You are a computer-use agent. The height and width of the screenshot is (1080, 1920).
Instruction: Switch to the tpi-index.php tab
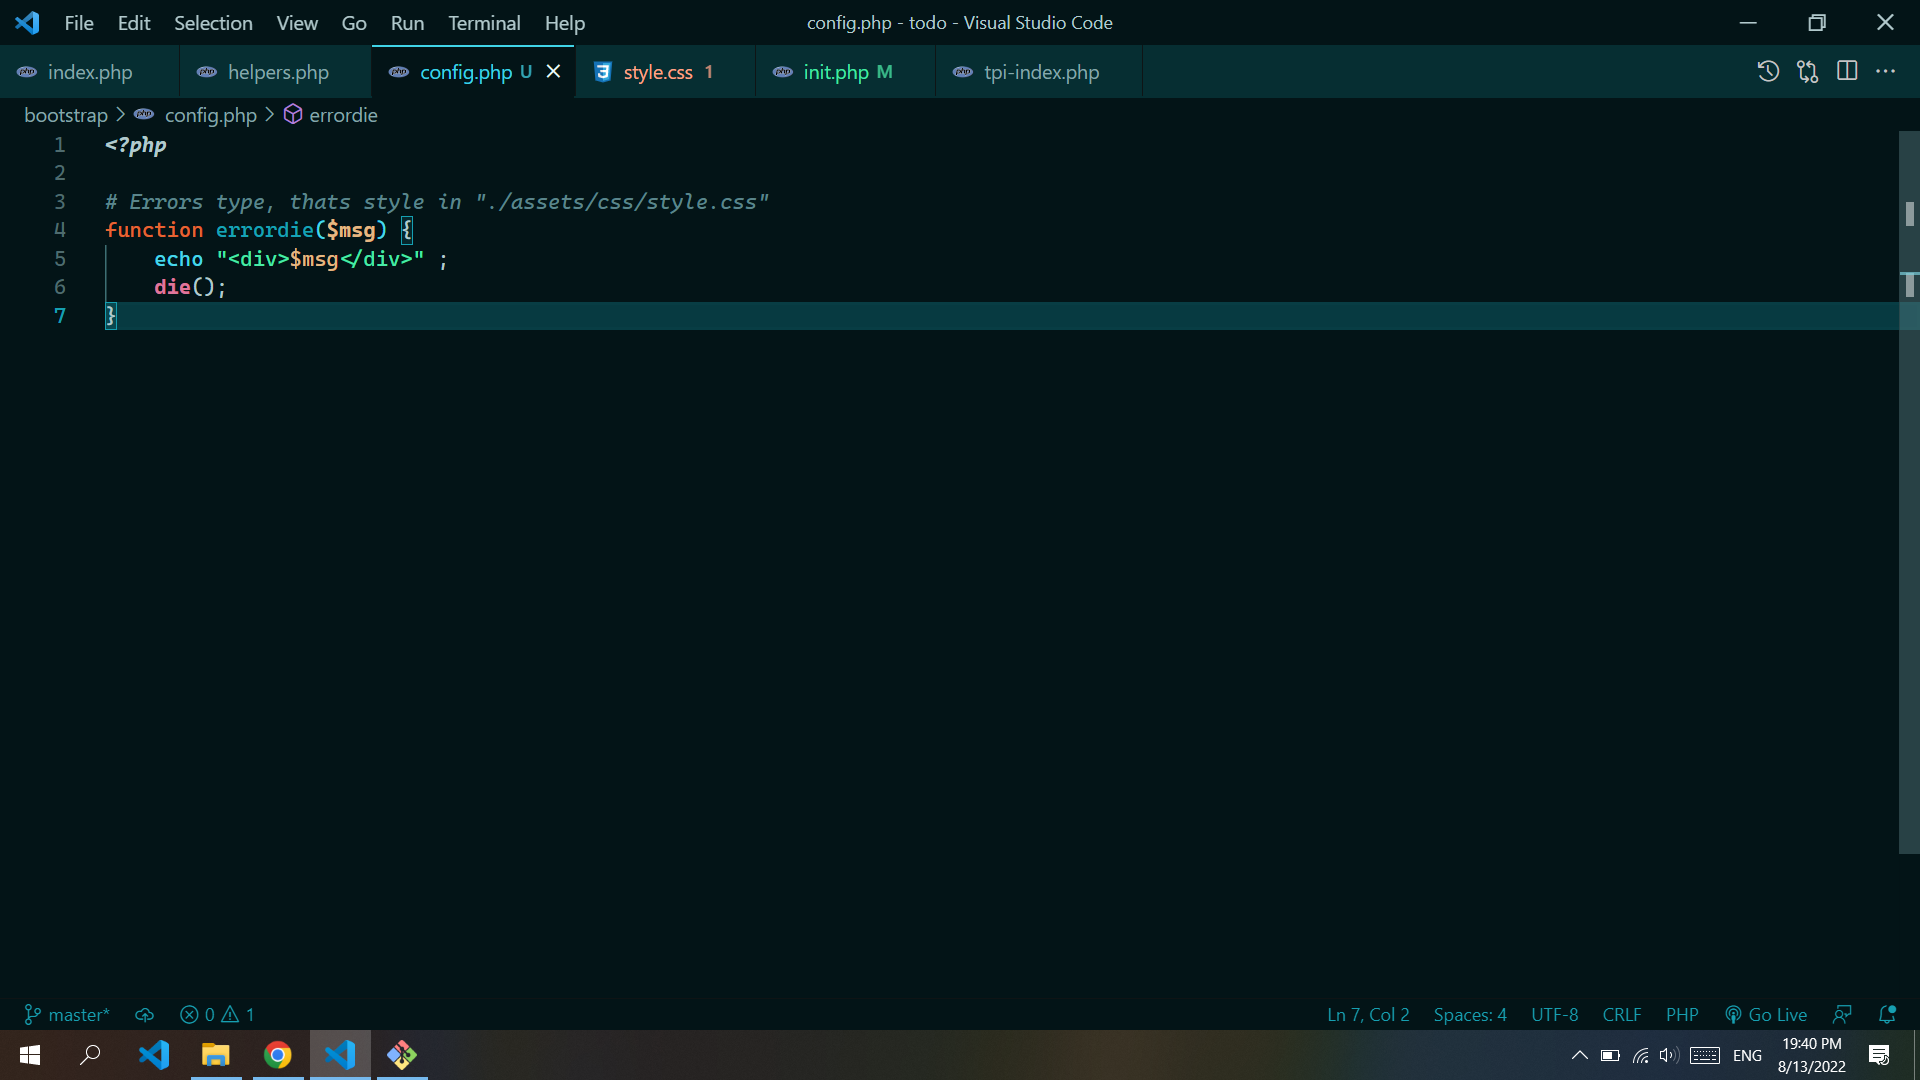(1041, 72)
